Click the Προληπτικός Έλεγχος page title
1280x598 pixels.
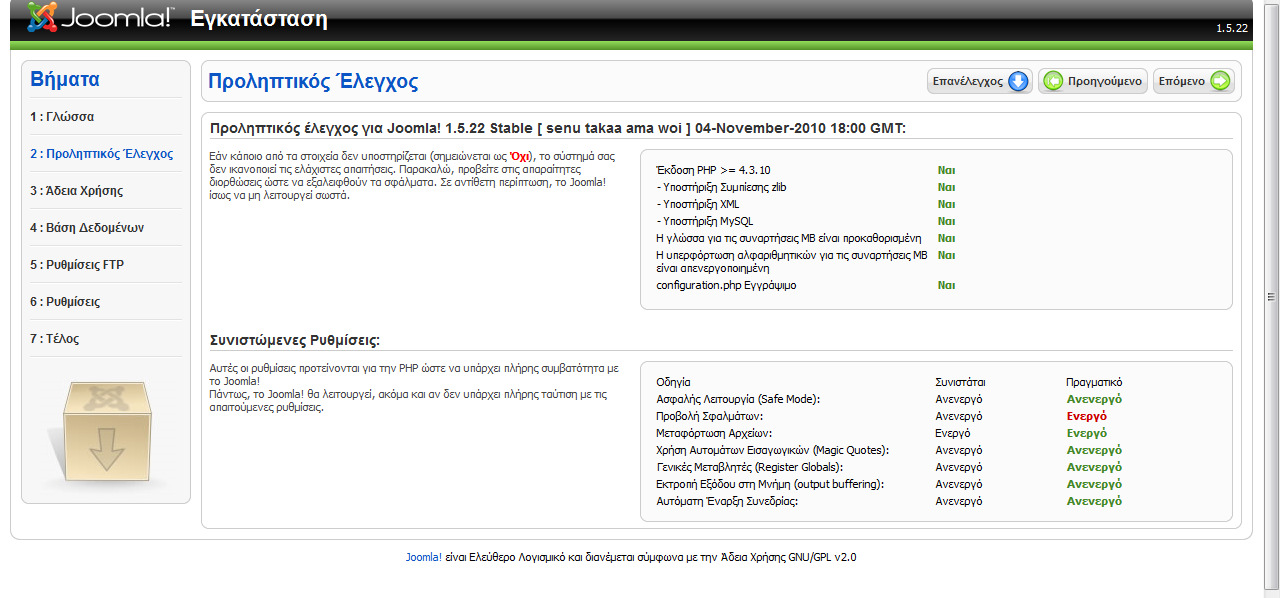click(x=313, y=82)
